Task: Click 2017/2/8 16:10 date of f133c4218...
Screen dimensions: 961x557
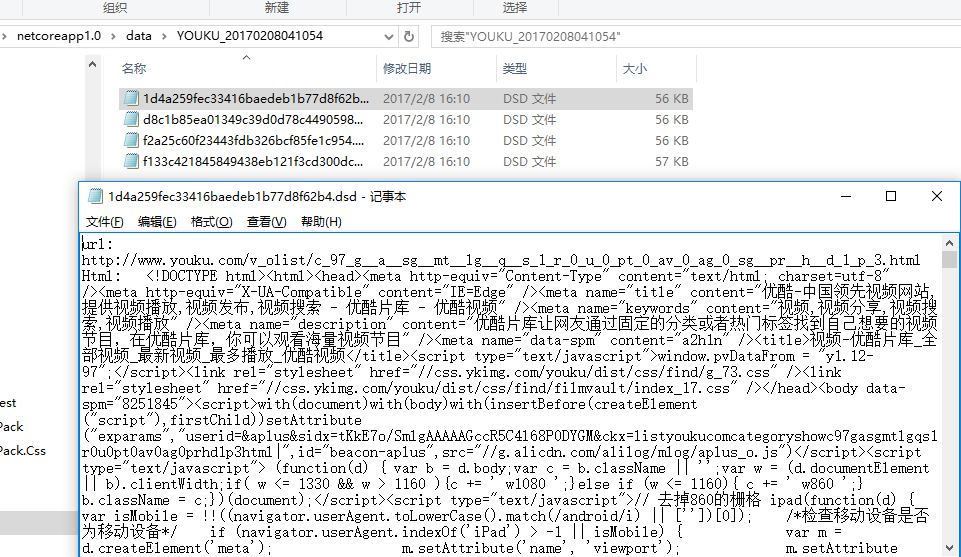Action: pos(427,161)
